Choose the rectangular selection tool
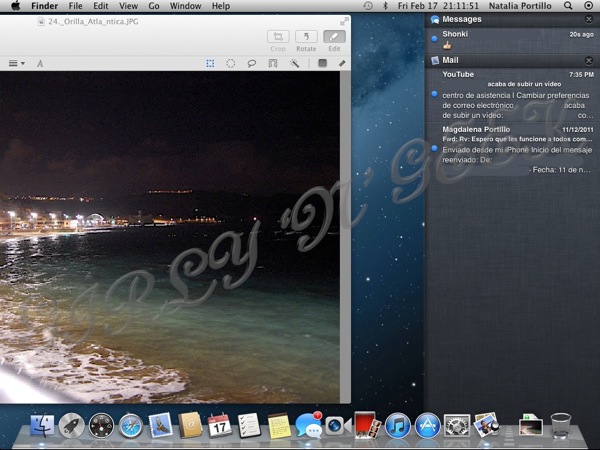This screenshot has height=450, width=600. pyautogui.click(x=210, y=64)
